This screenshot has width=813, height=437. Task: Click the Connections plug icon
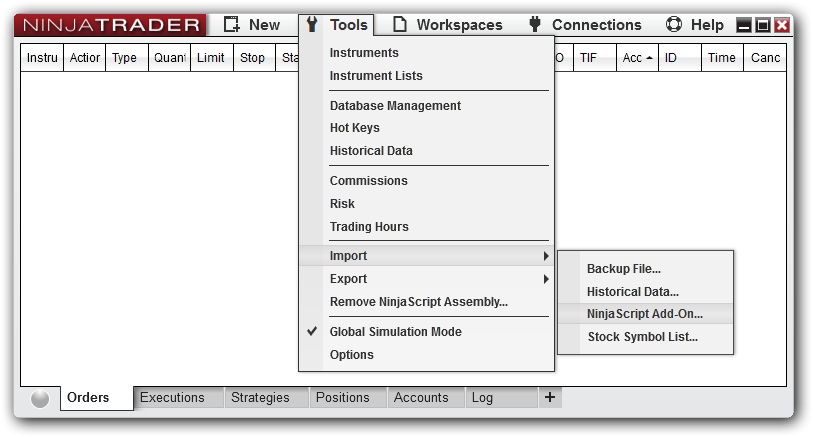(x=535, y=24)
